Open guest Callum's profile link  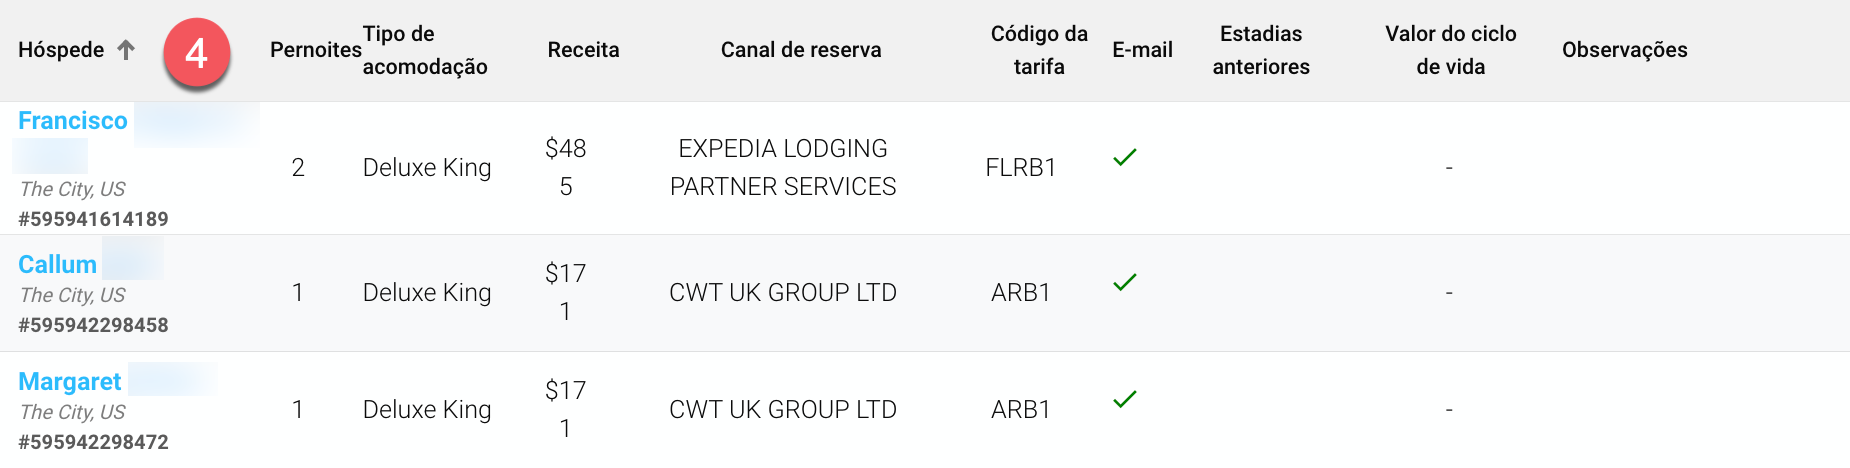click(58, 265)
